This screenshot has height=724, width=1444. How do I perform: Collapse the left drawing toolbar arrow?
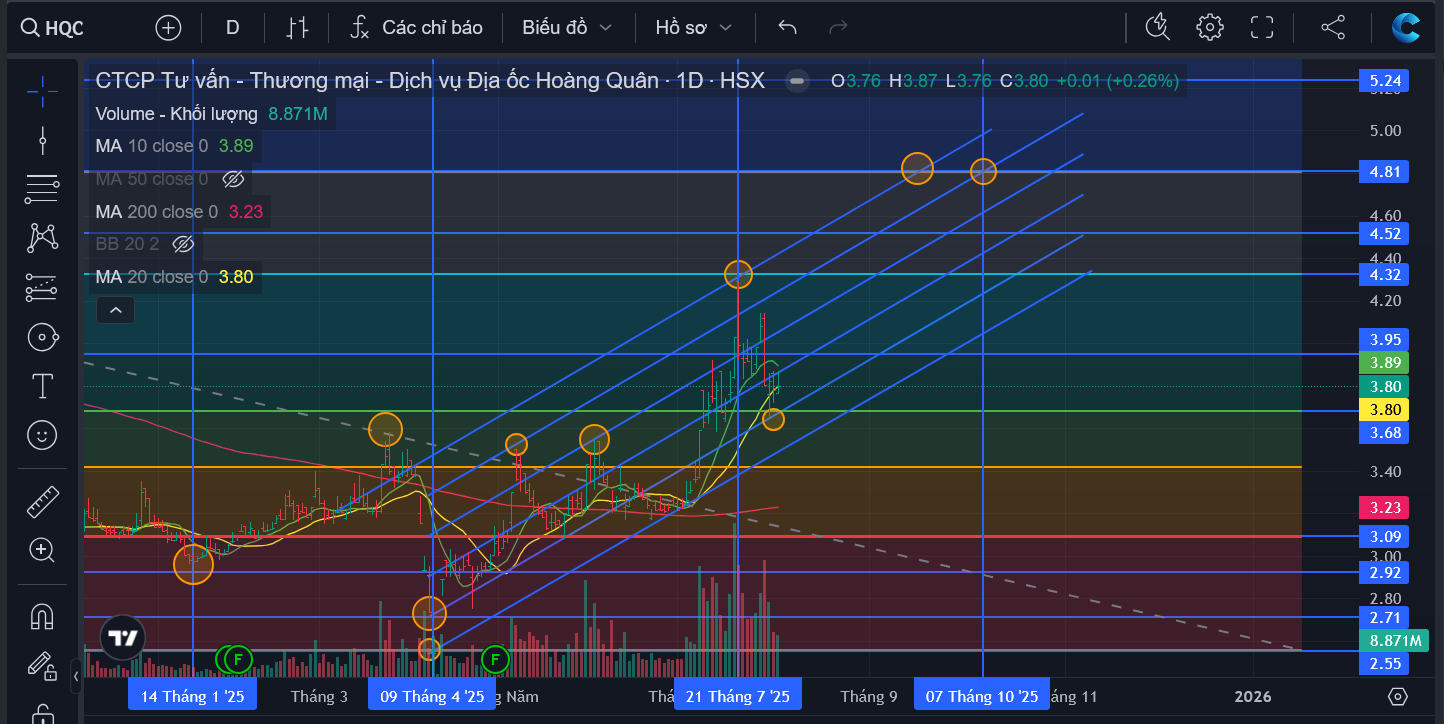(76, 677)
